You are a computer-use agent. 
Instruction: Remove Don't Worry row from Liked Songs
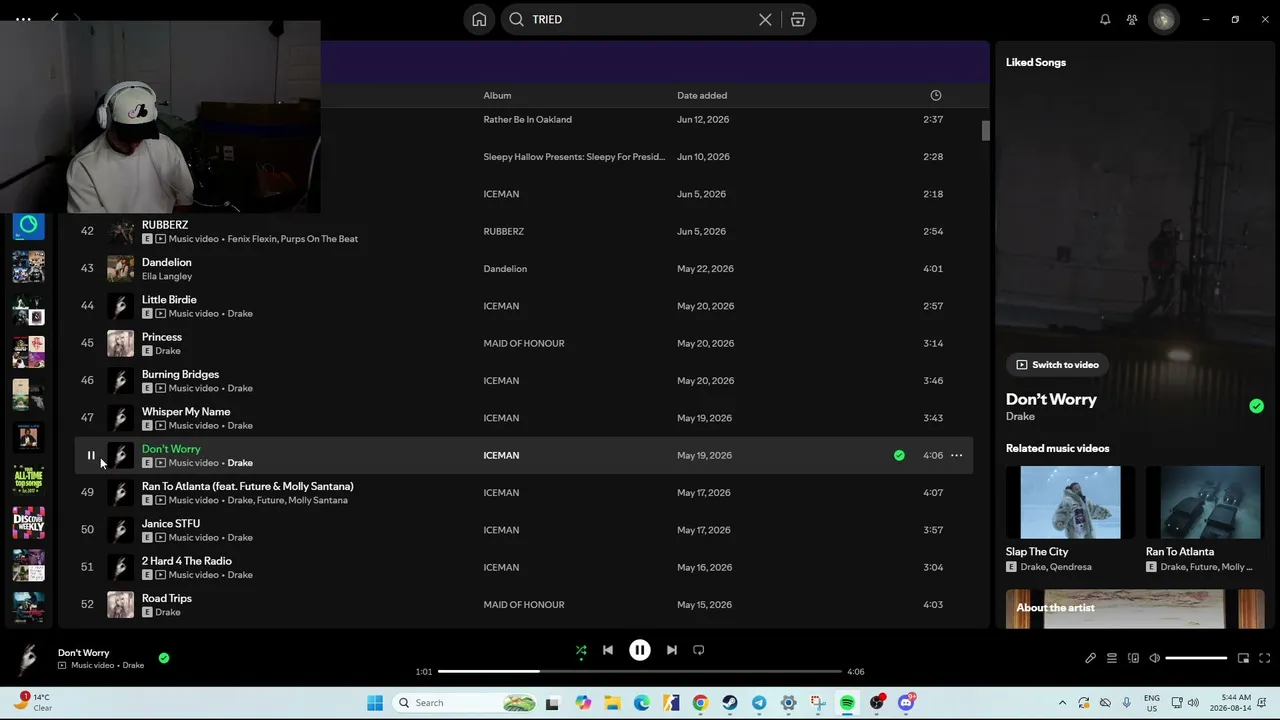[899, 455]
